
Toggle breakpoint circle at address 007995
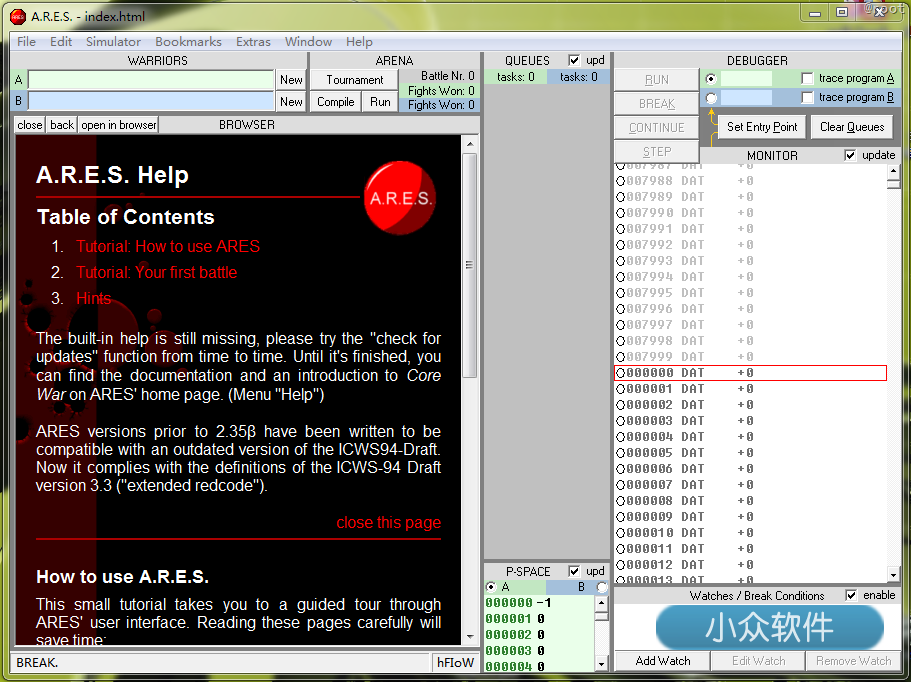(x=621, y=293)
